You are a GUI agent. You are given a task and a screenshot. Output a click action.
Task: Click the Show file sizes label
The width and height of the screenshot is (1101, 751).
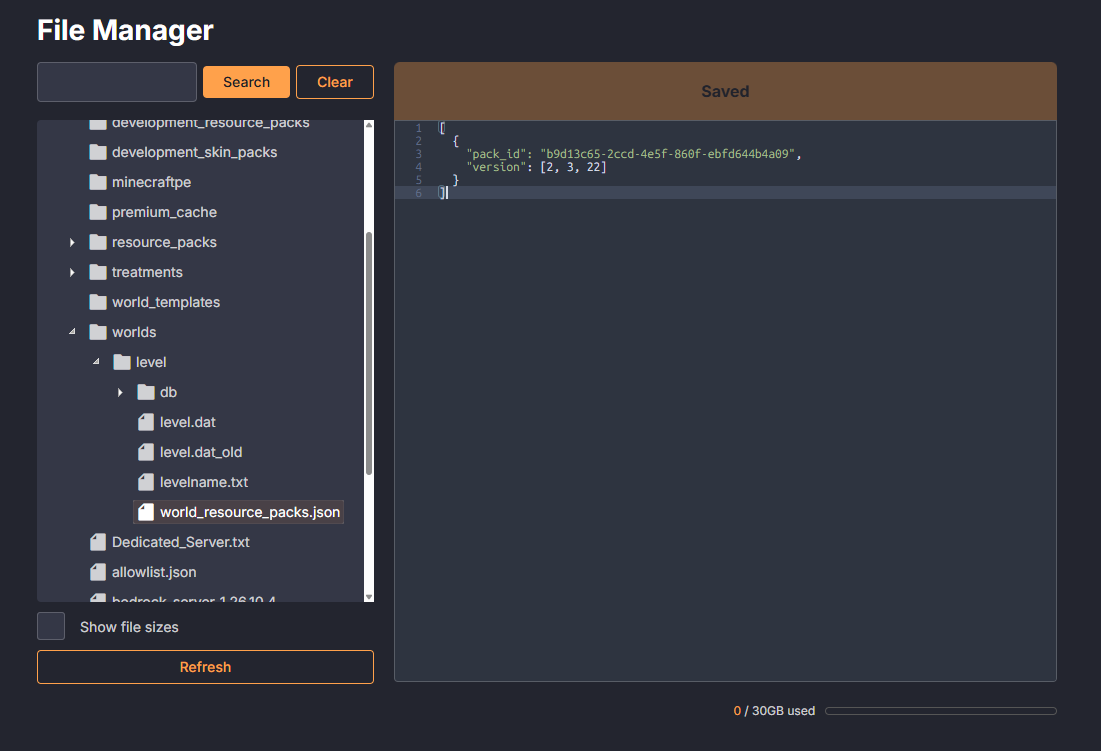point(129,627)
